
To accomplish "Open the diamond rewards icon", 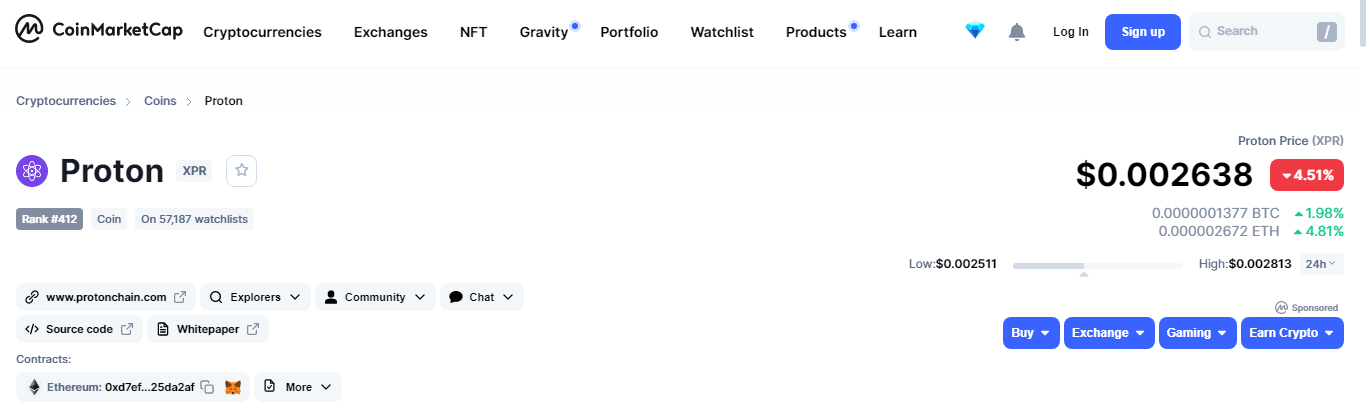I will (x=975, y=31).
